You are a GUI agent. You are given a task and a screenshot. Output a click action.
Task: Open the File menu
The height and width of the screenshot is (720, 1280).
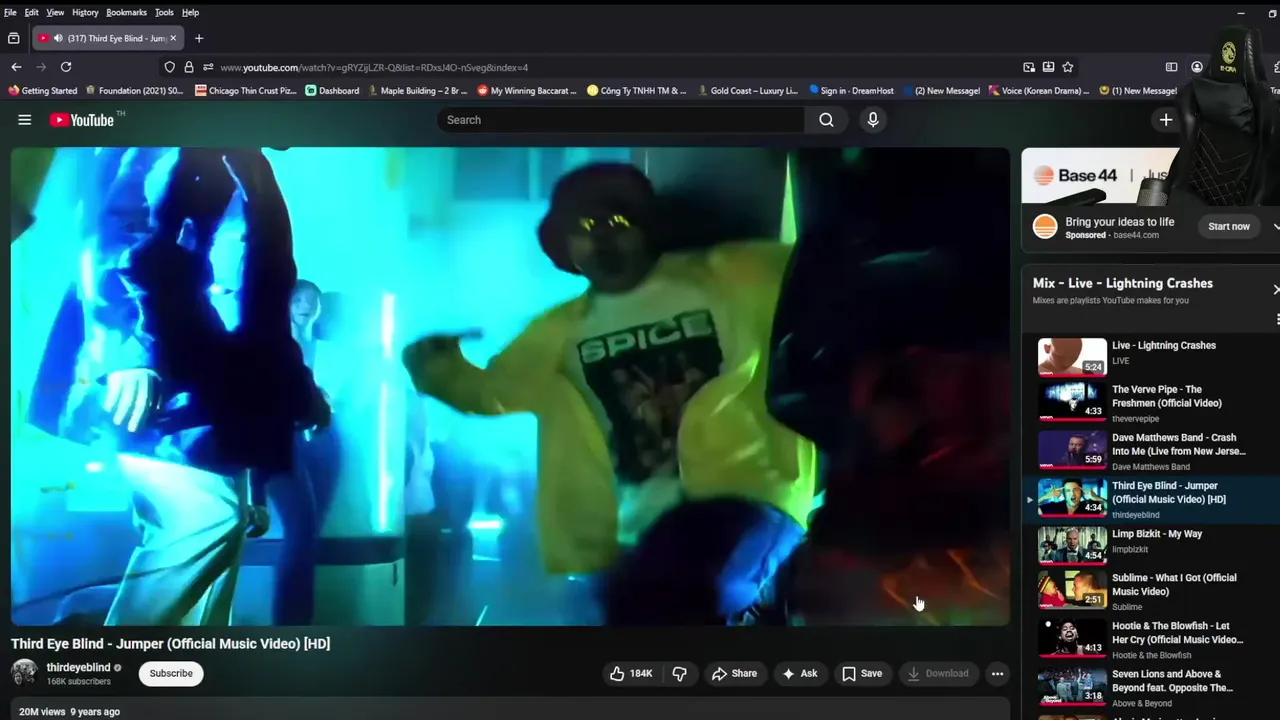pyautogui.click(x=10, y=12)
